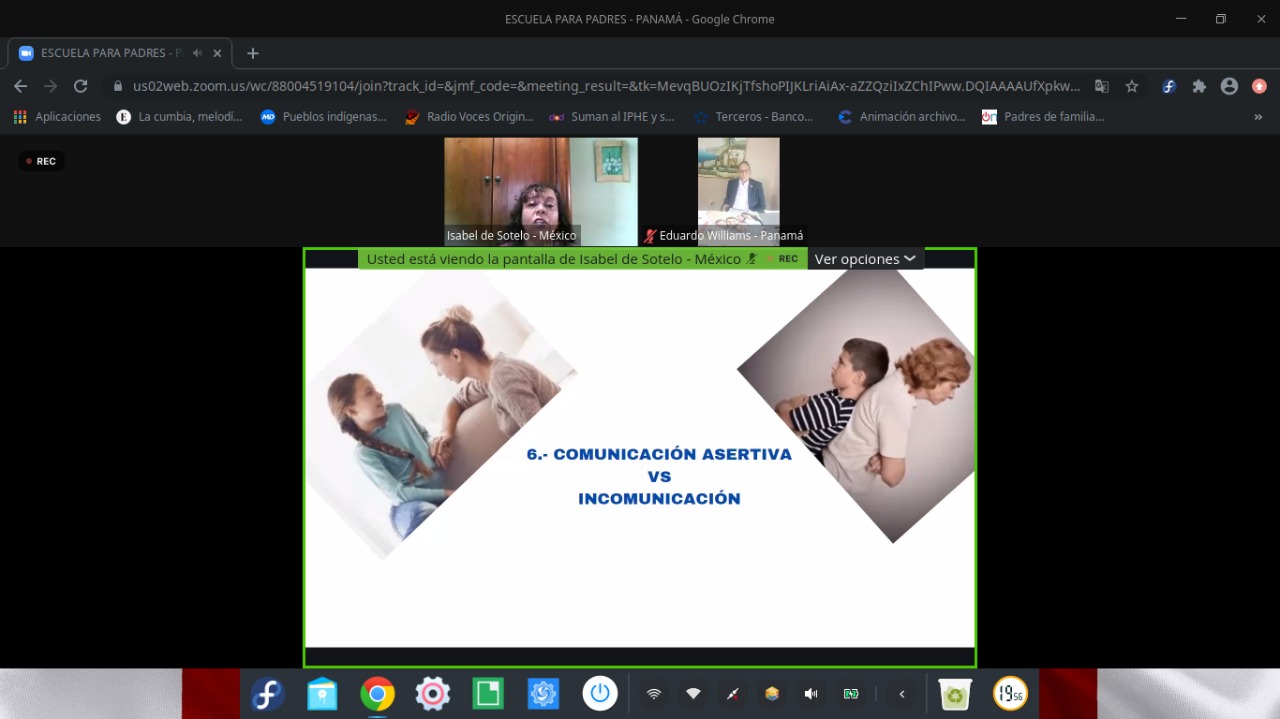Click the Isabel de Sotelo video thumbnail
The width and height of the screenshot is (1280, 719).
pos(541,191)
